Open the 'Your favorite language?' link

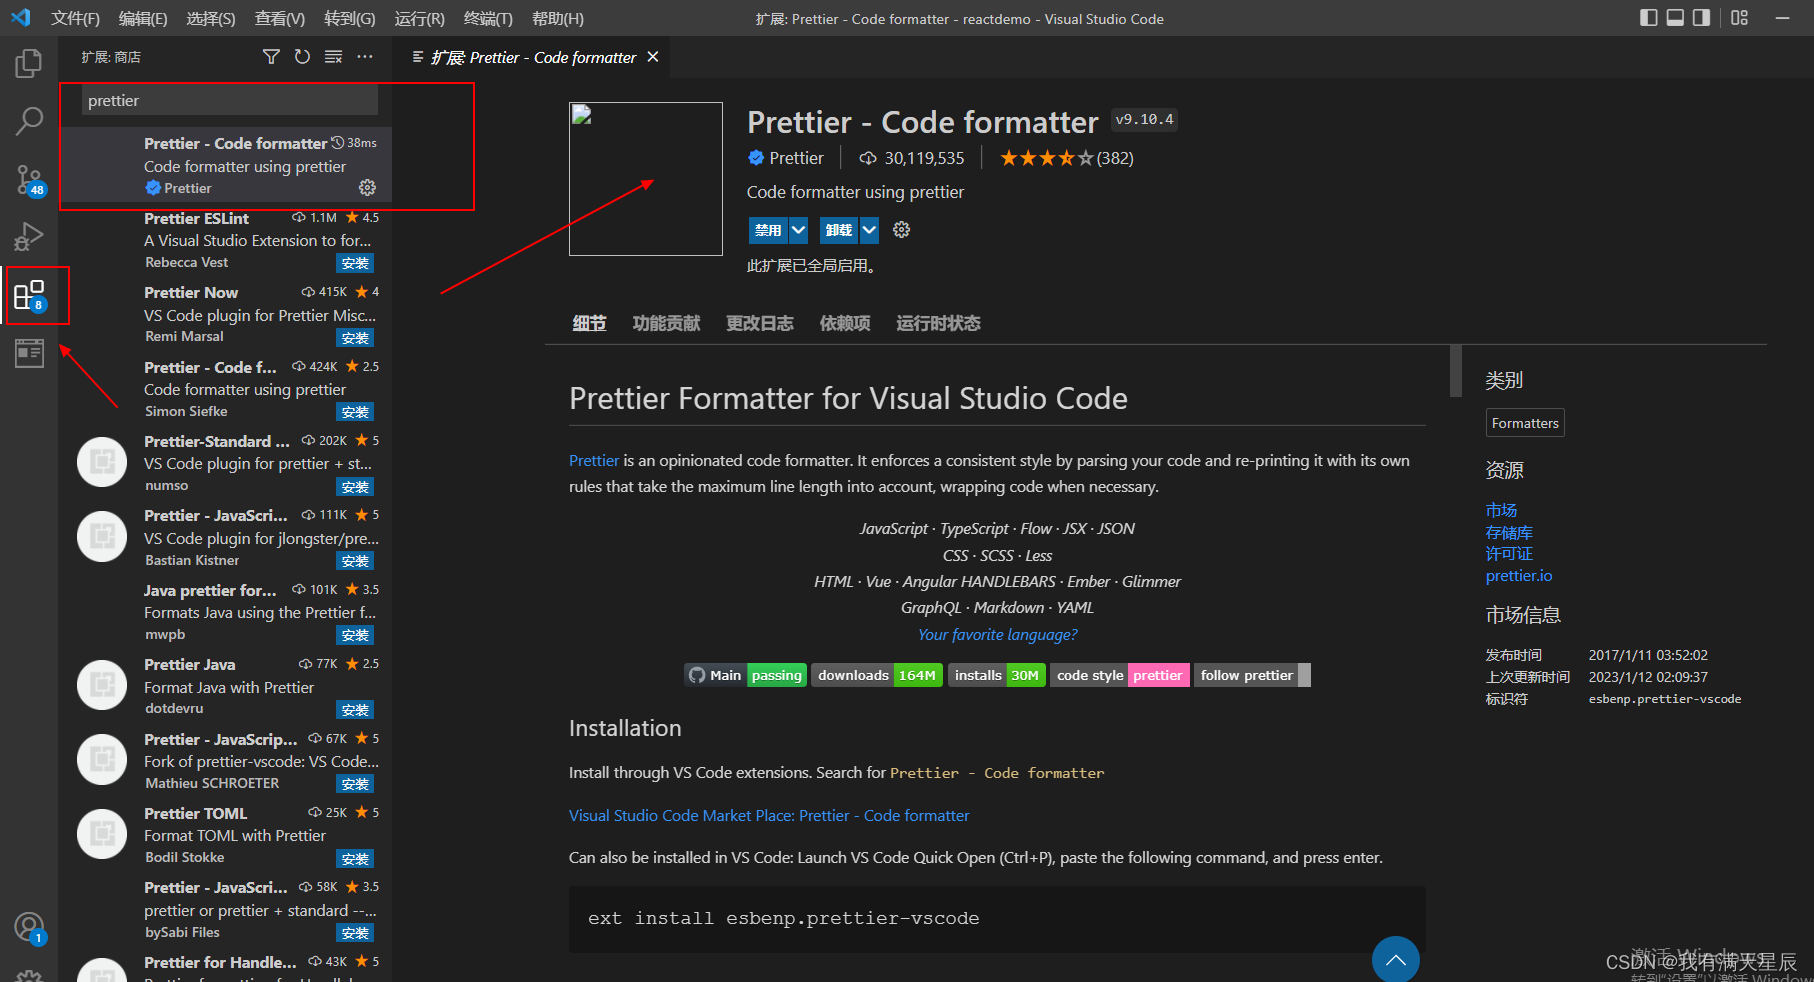pyautogui.click(x=998, y=635)
